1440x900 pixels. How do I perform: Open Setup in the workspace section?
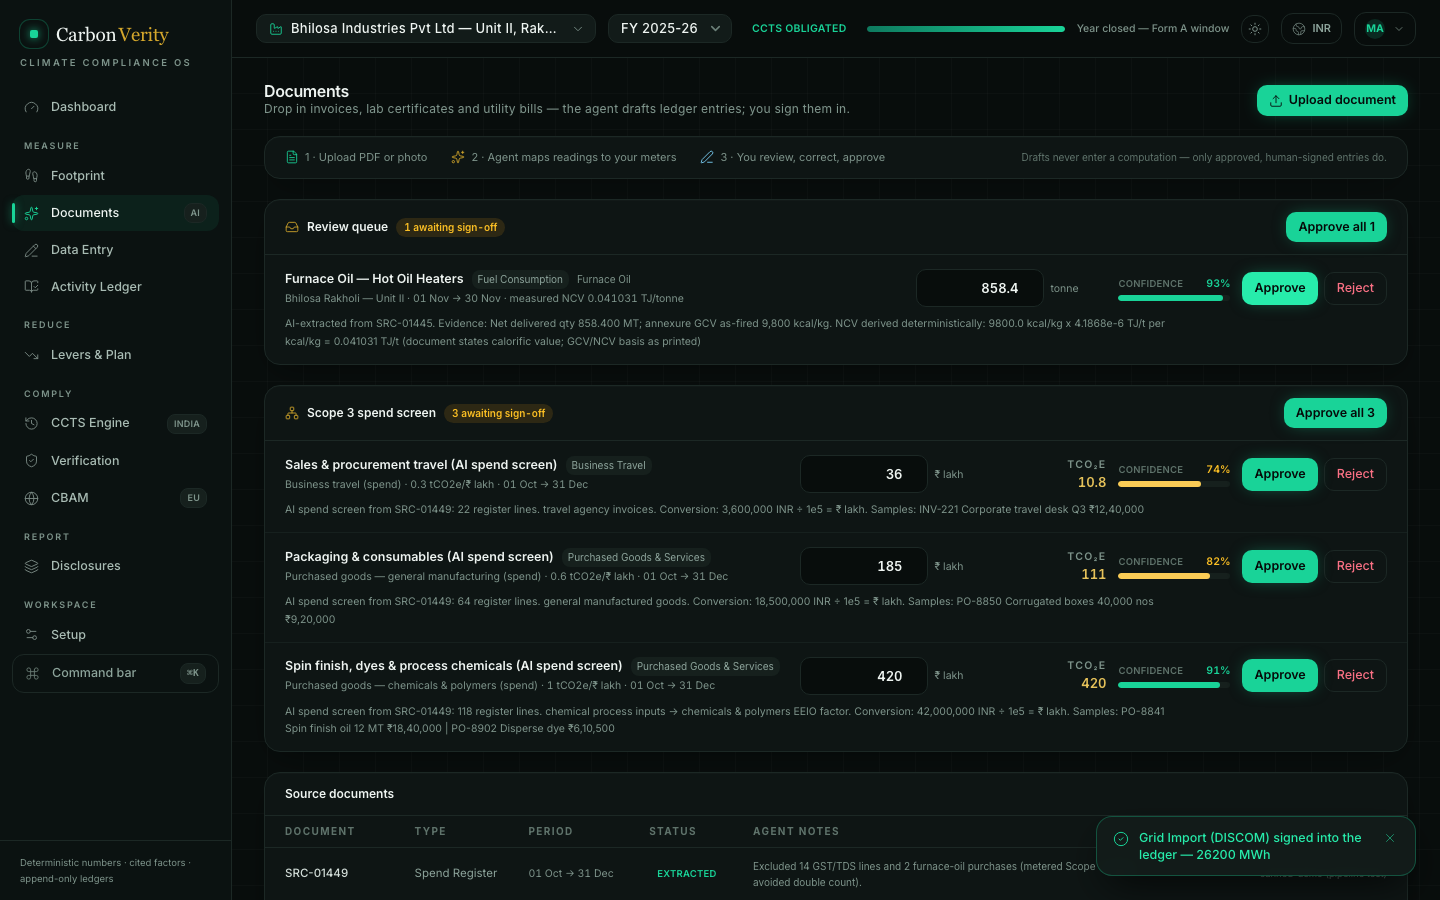click(115, 635)
